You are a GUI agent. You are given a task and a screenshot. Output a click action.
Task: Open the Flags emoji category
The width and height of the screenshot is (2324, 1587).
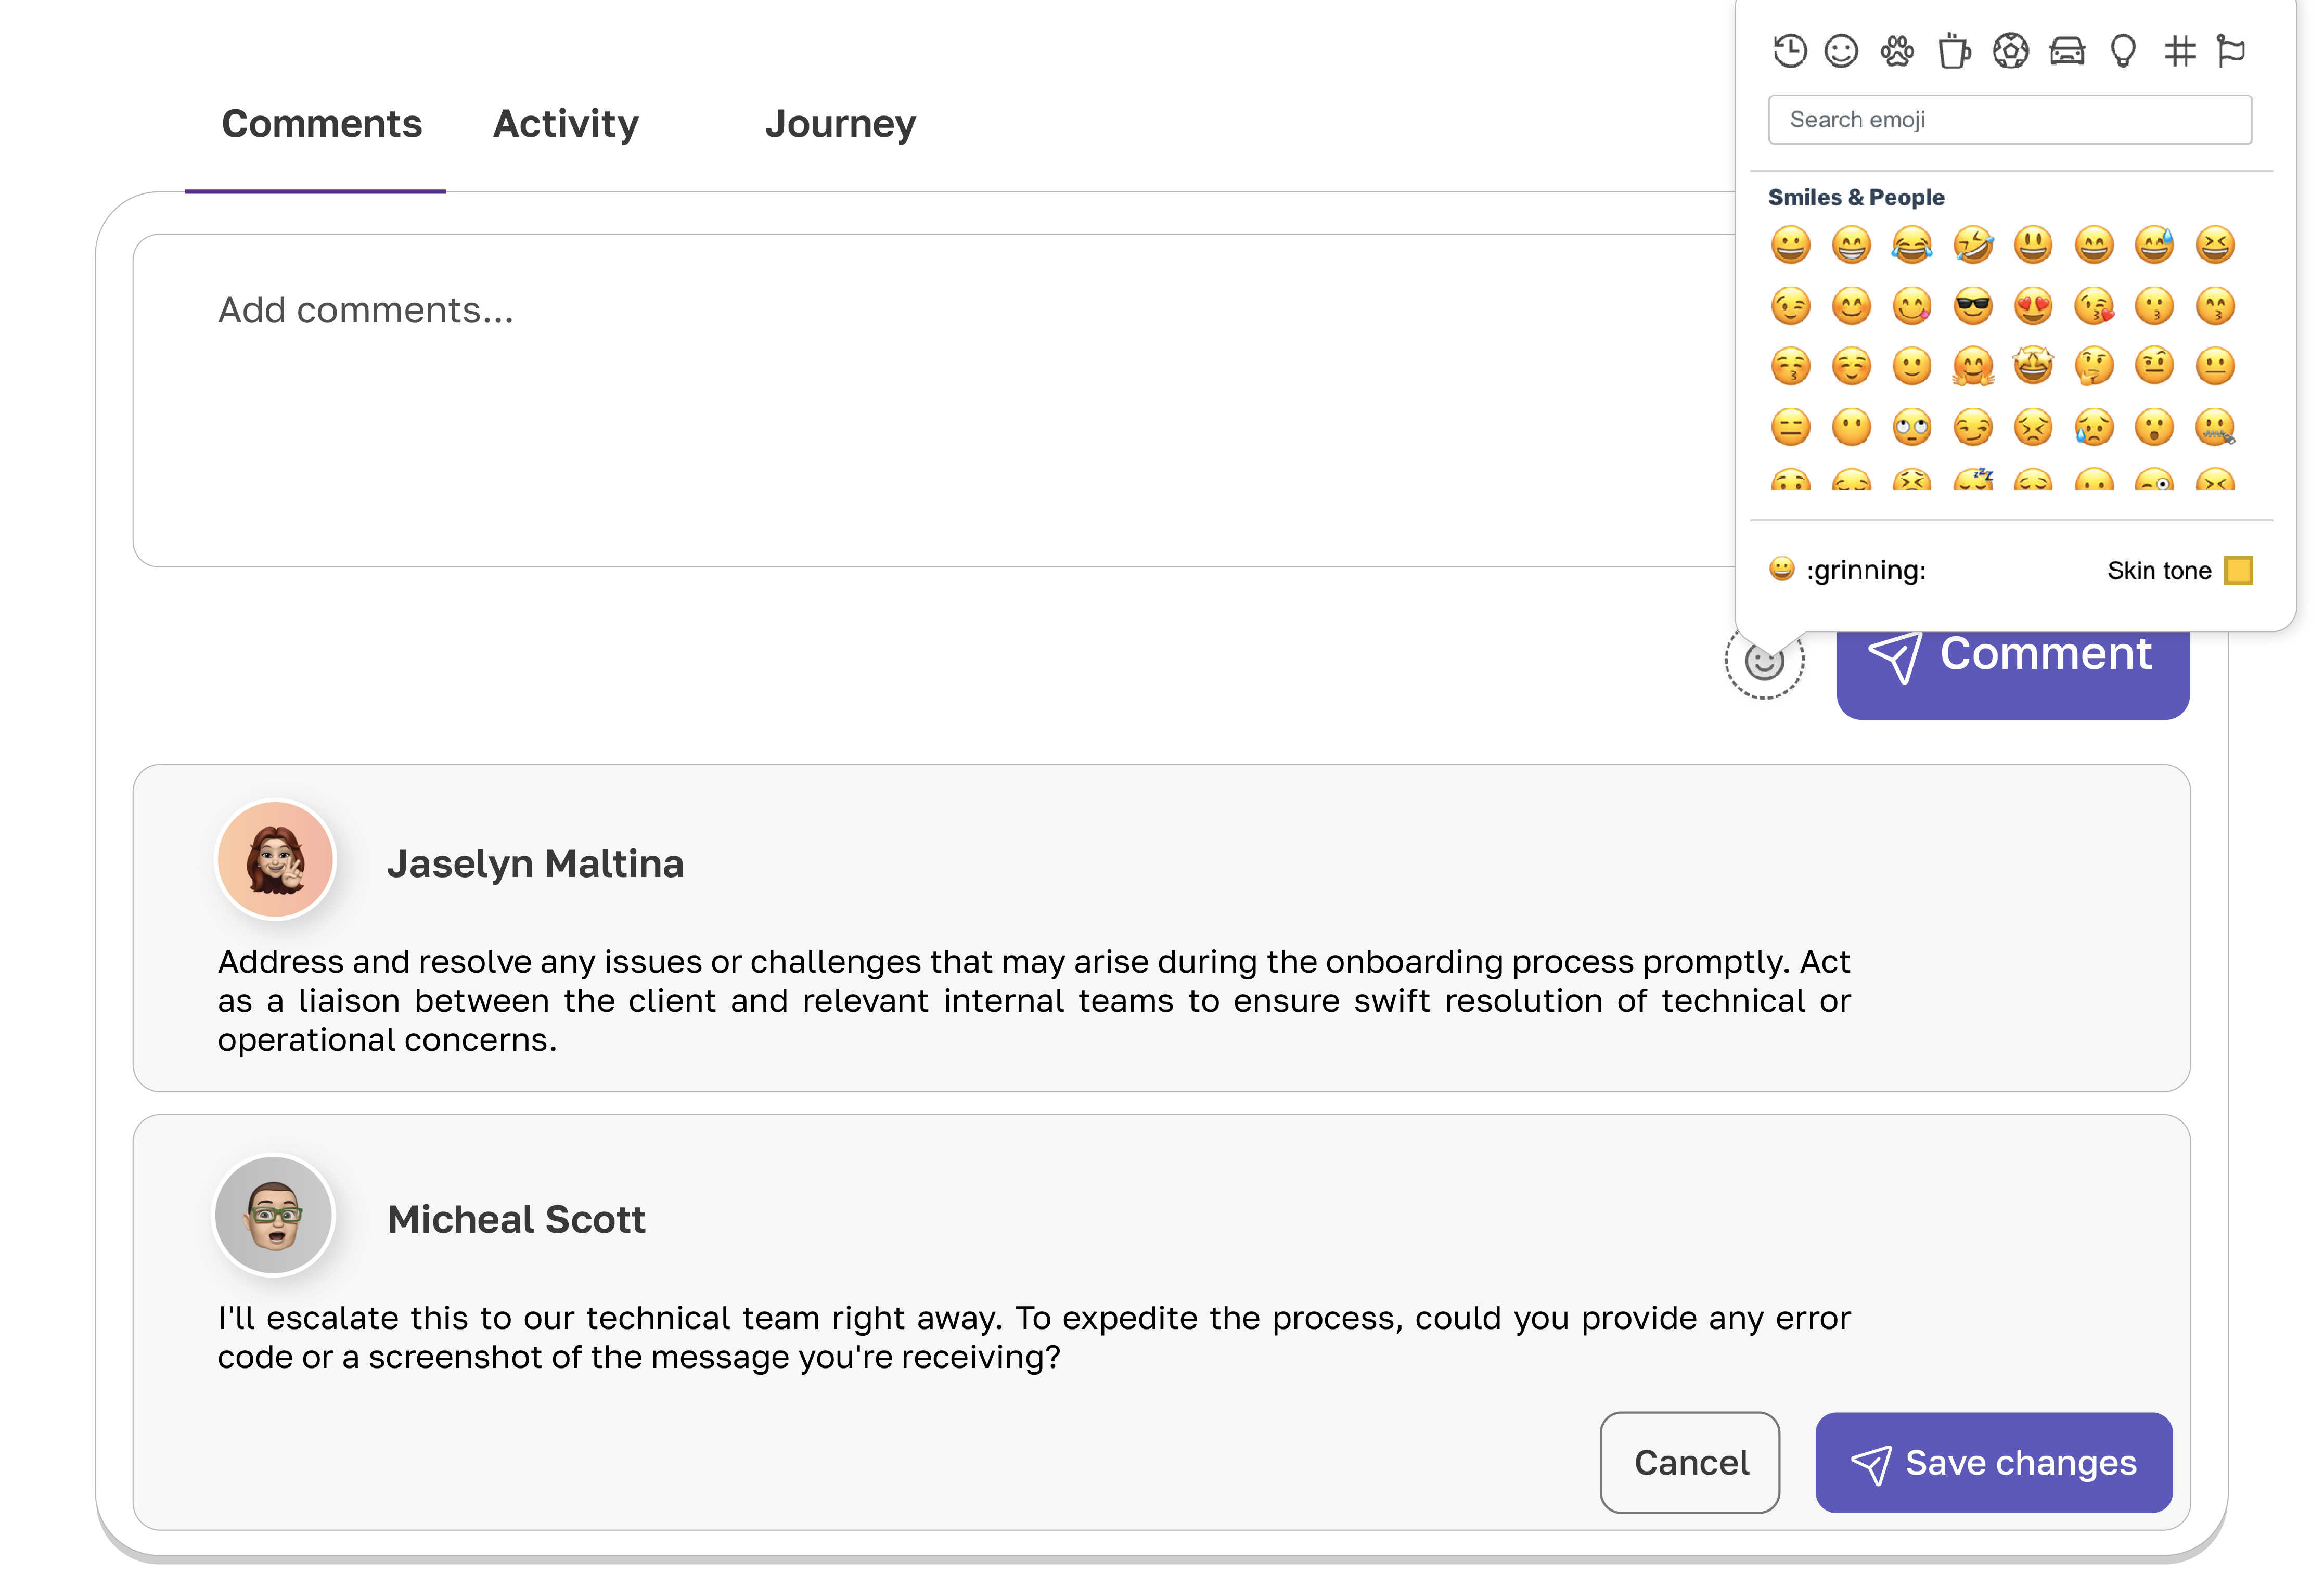pos(2231,50)
